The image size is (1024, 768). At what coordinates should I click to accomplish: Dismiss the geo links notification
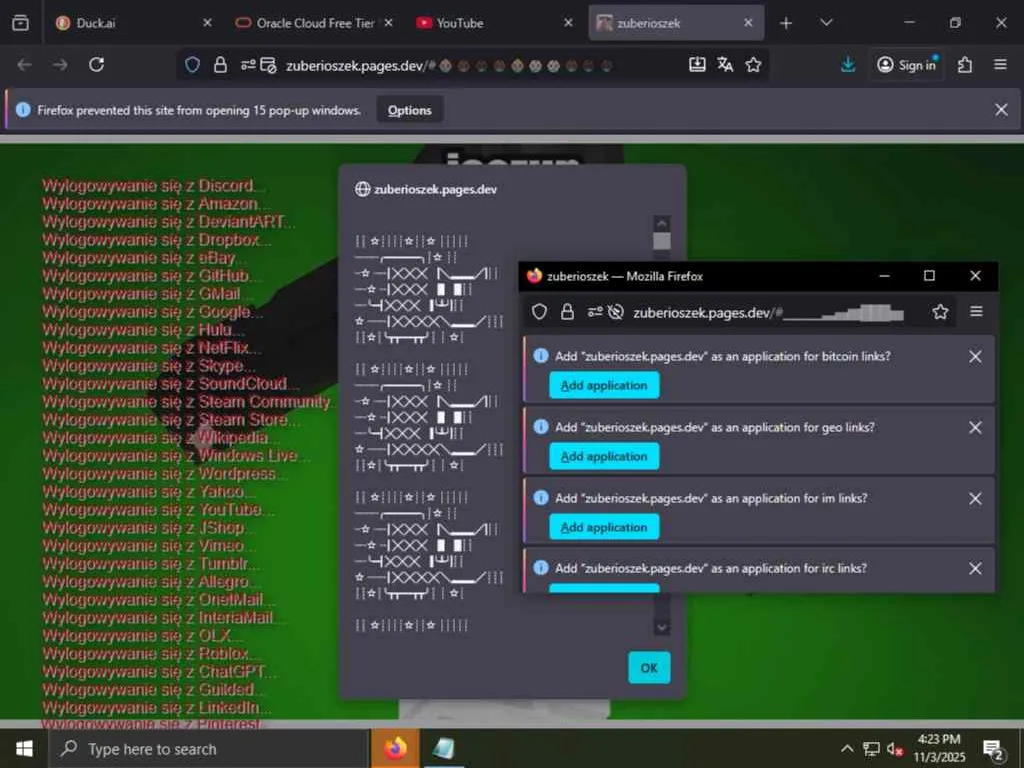(975, 428)
